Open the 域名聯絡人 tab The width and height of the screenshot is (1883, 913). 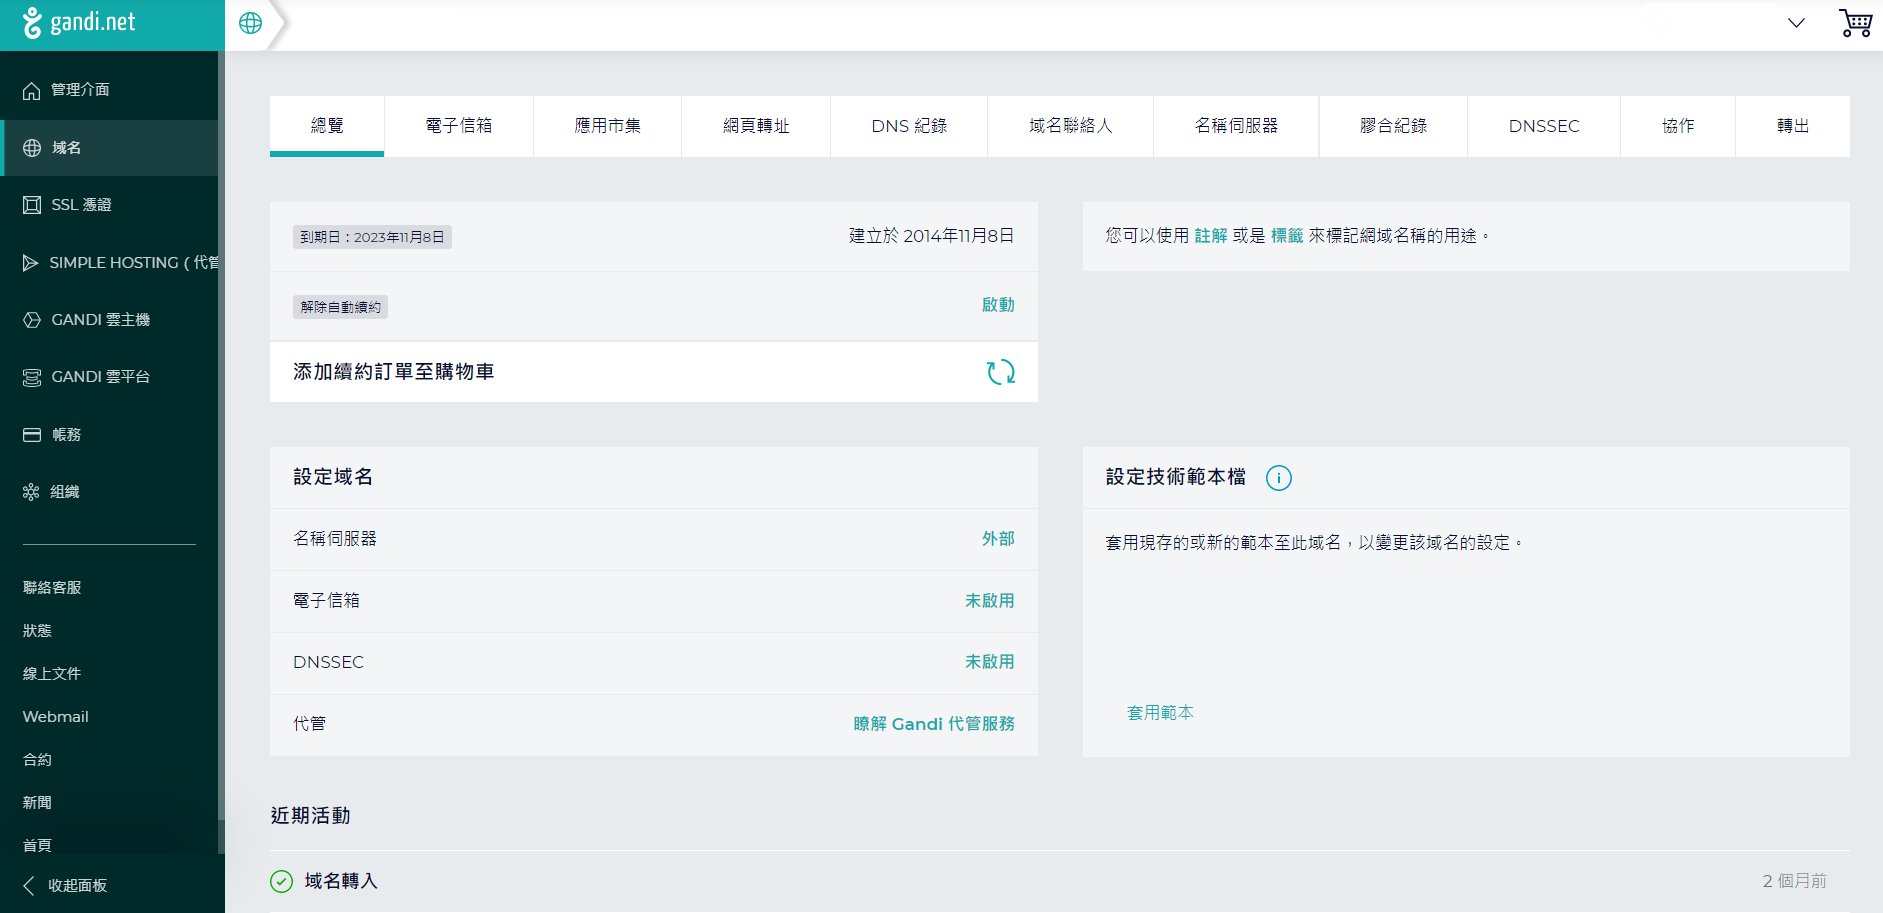[1071, 126]
